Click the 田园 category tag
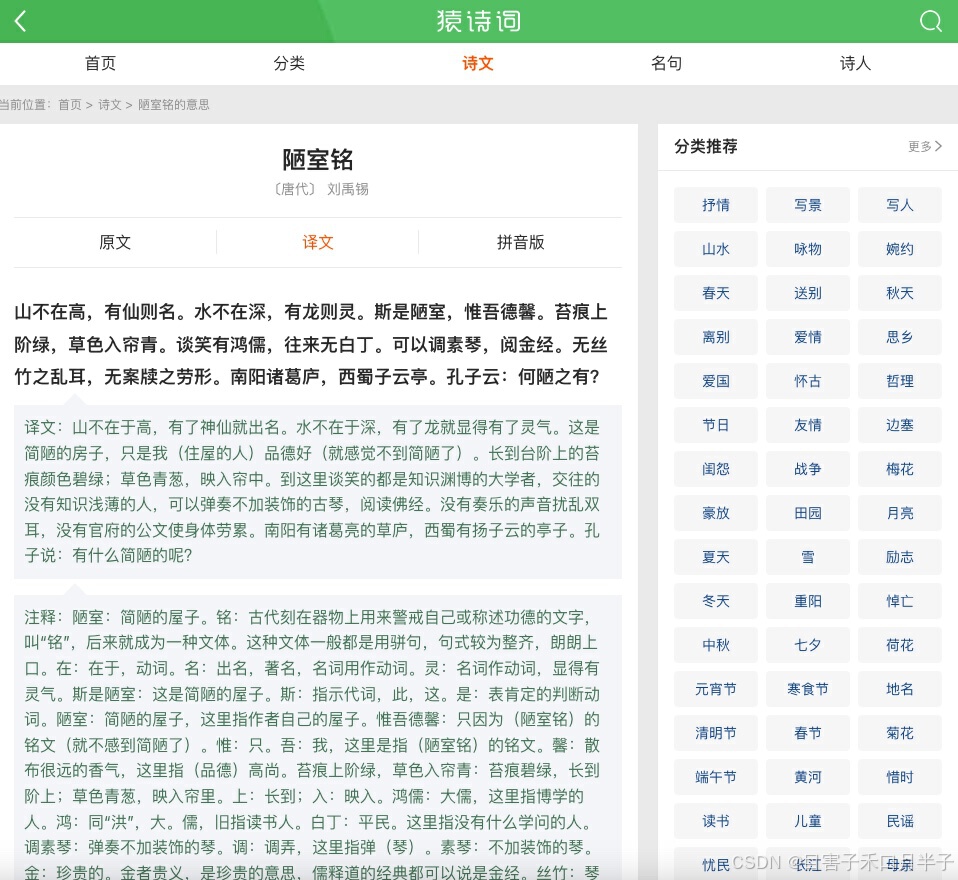 [808, 513]
